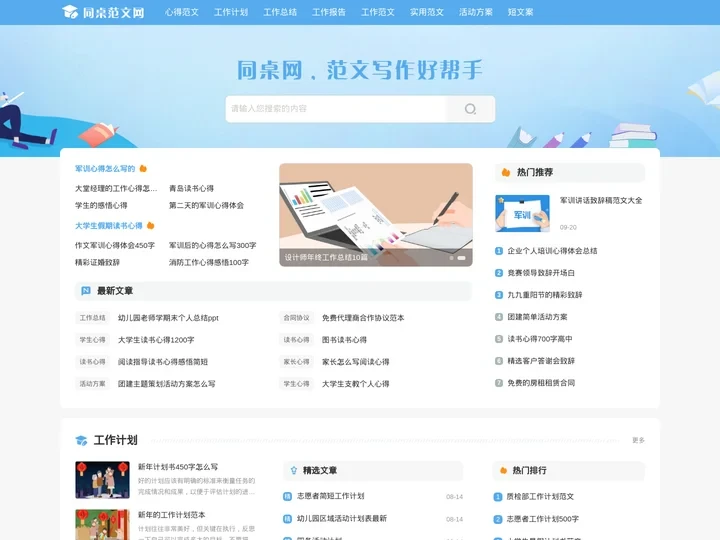This screenshot has width=720, height=540.
Task: Click the badge icon beside 幼儿园区域活动计划表最新
Action: click(287, 519)
